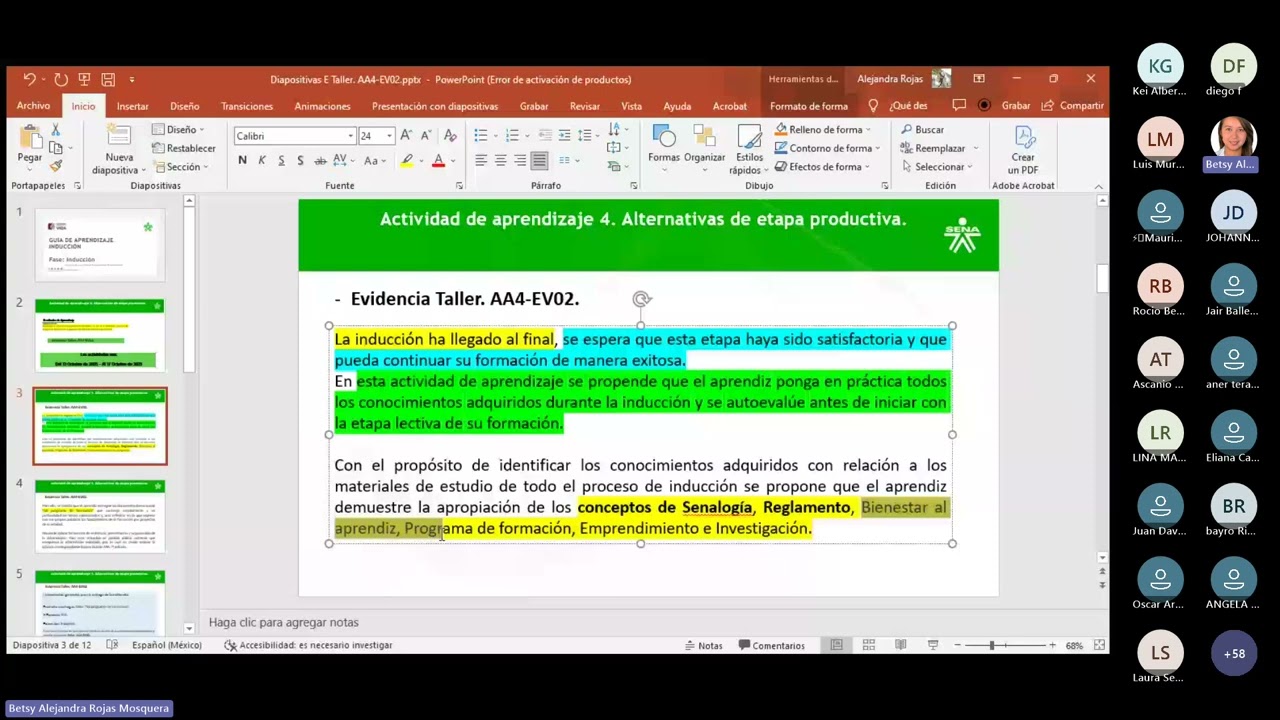The height and width of the screenshot is (720, 1280).
Task: Switch to the Insertar tab
Action: (132, 106)
